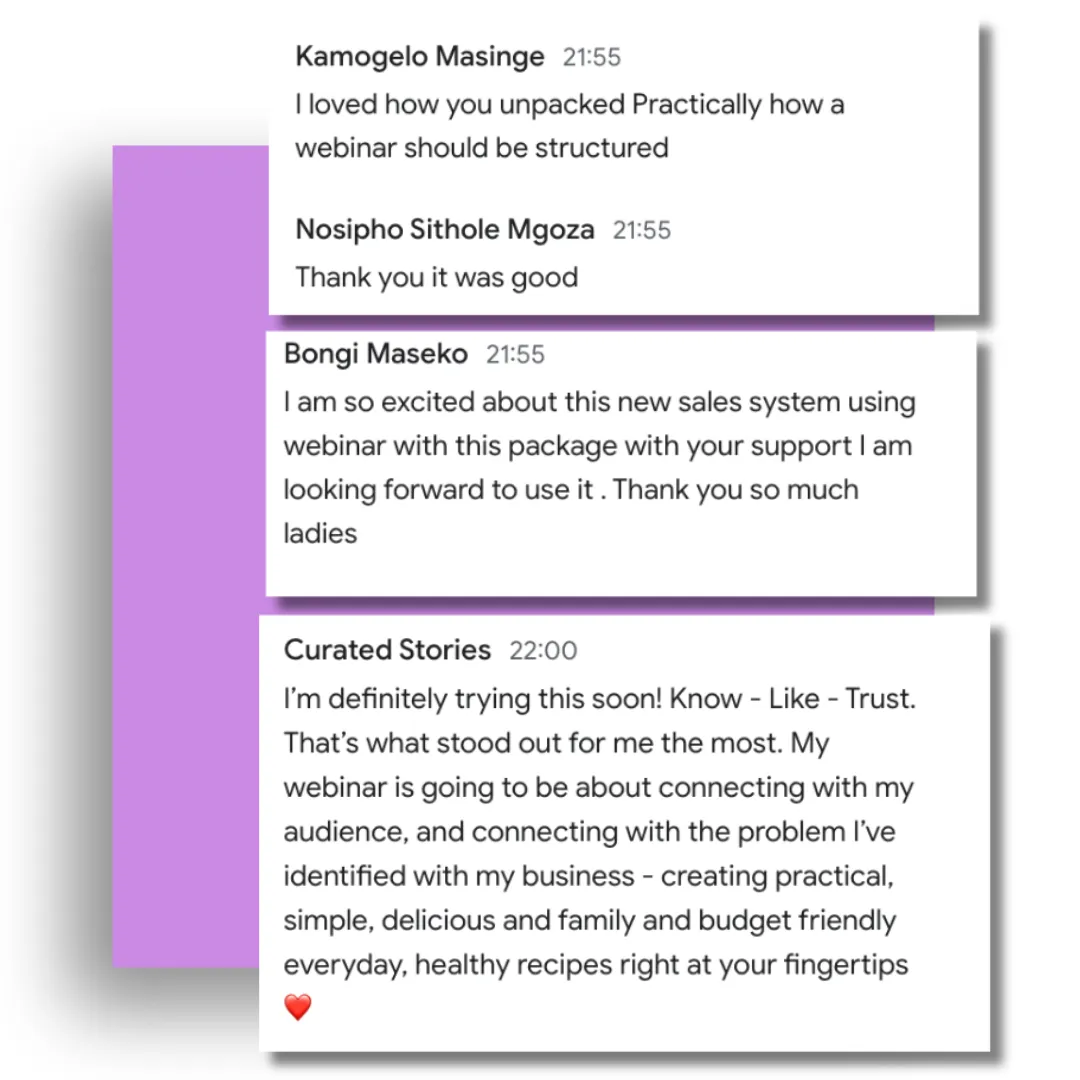Screen dimensions: 1080x1080
Task: Click the 21:55 timestamp beside Kamogelo Masinge
Action: 592,57
